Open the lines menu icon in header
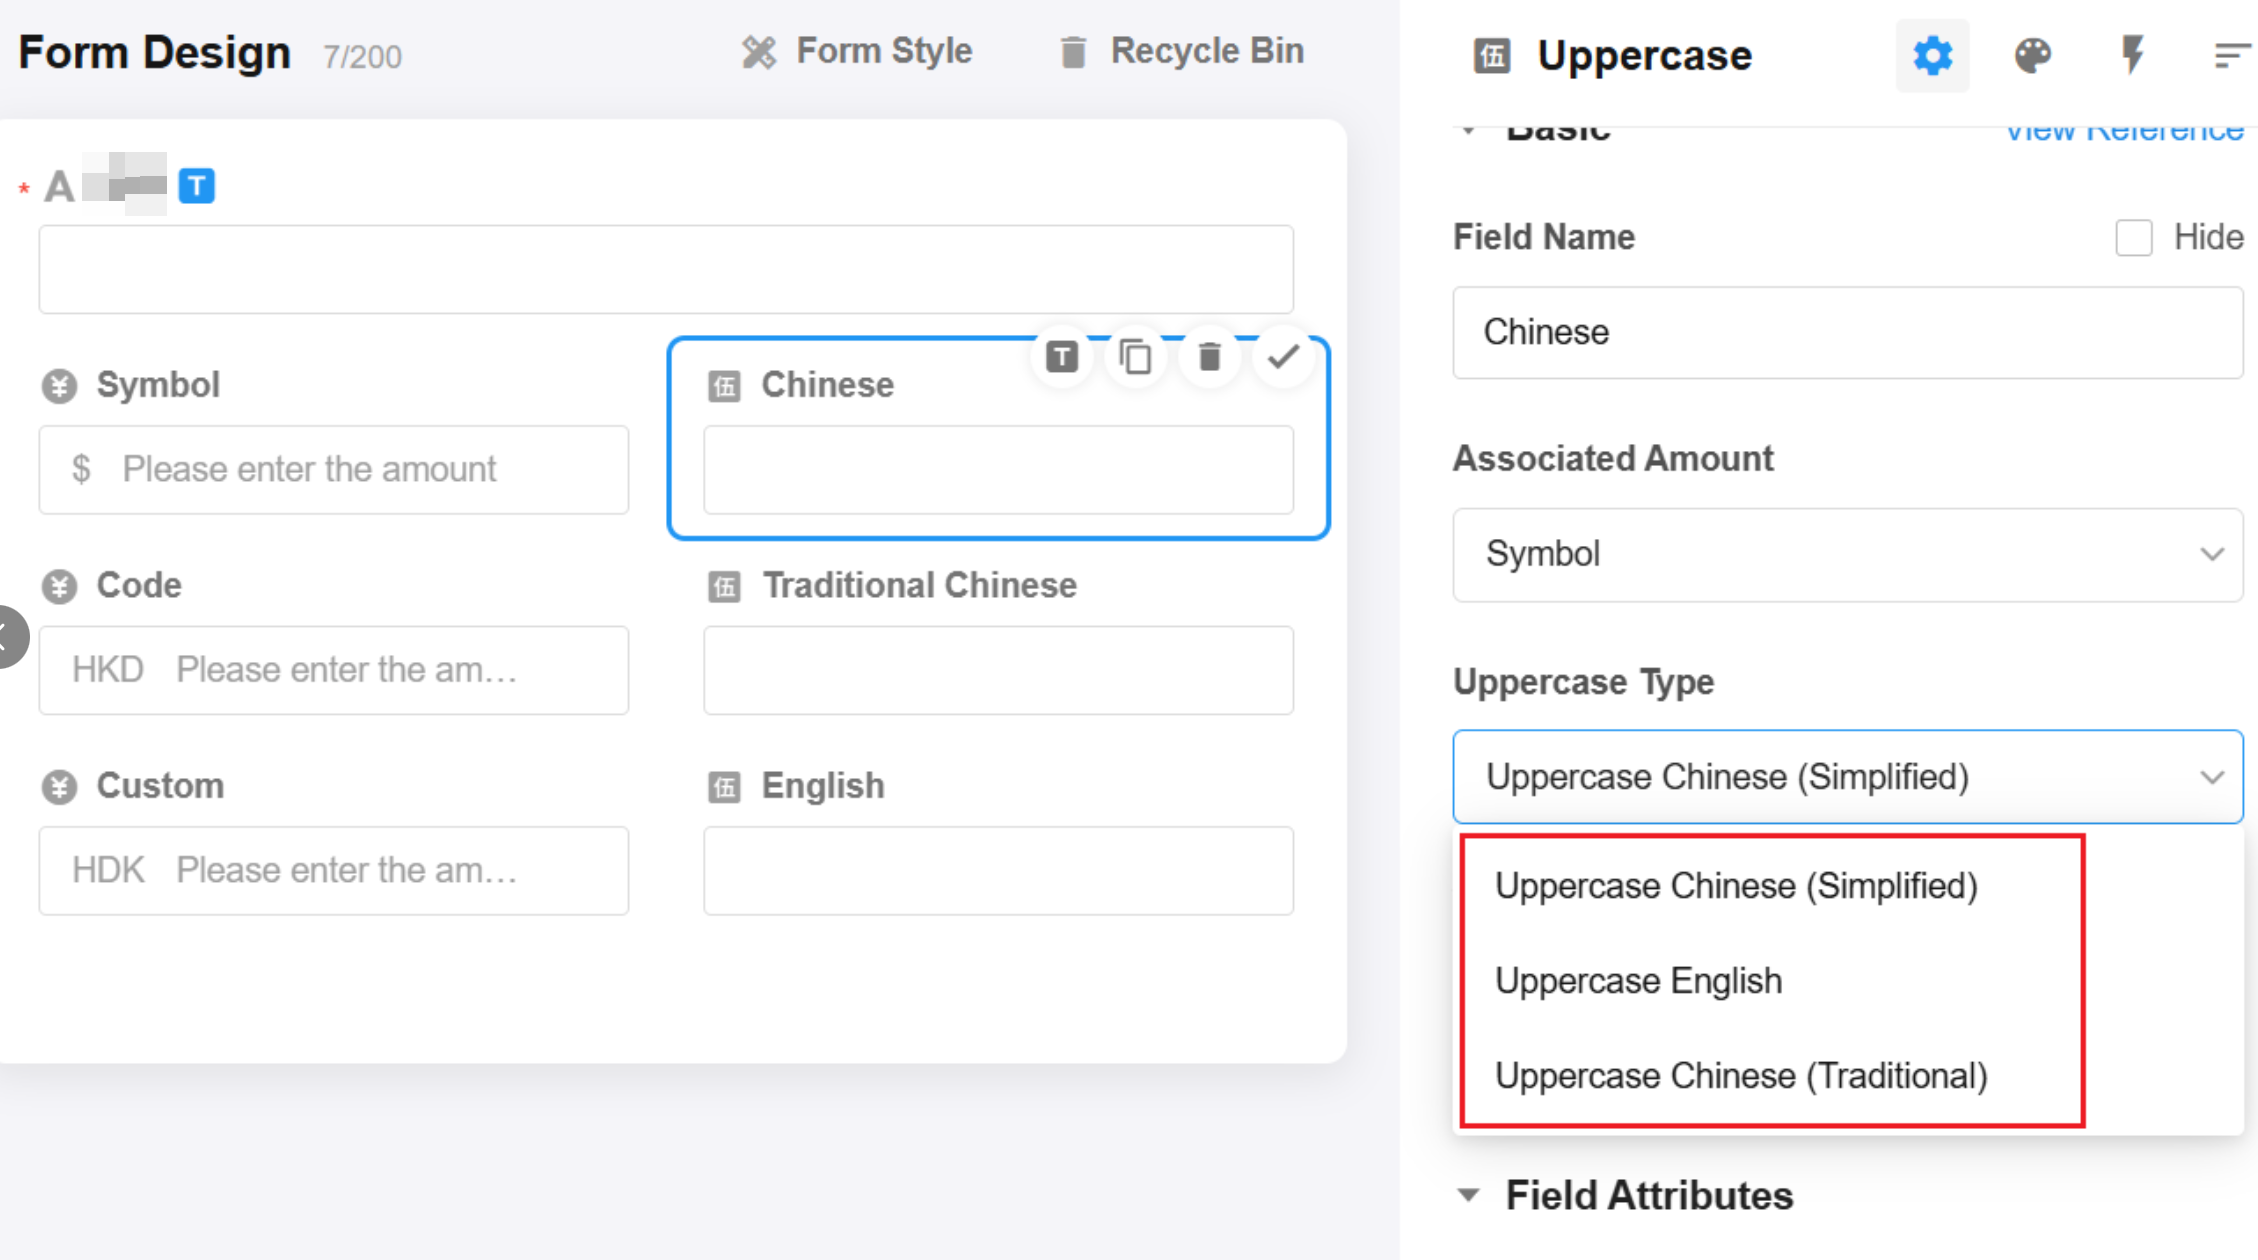This screenshot has width=2258, height=1260. pyautogui.click(x=2232, y=56)
